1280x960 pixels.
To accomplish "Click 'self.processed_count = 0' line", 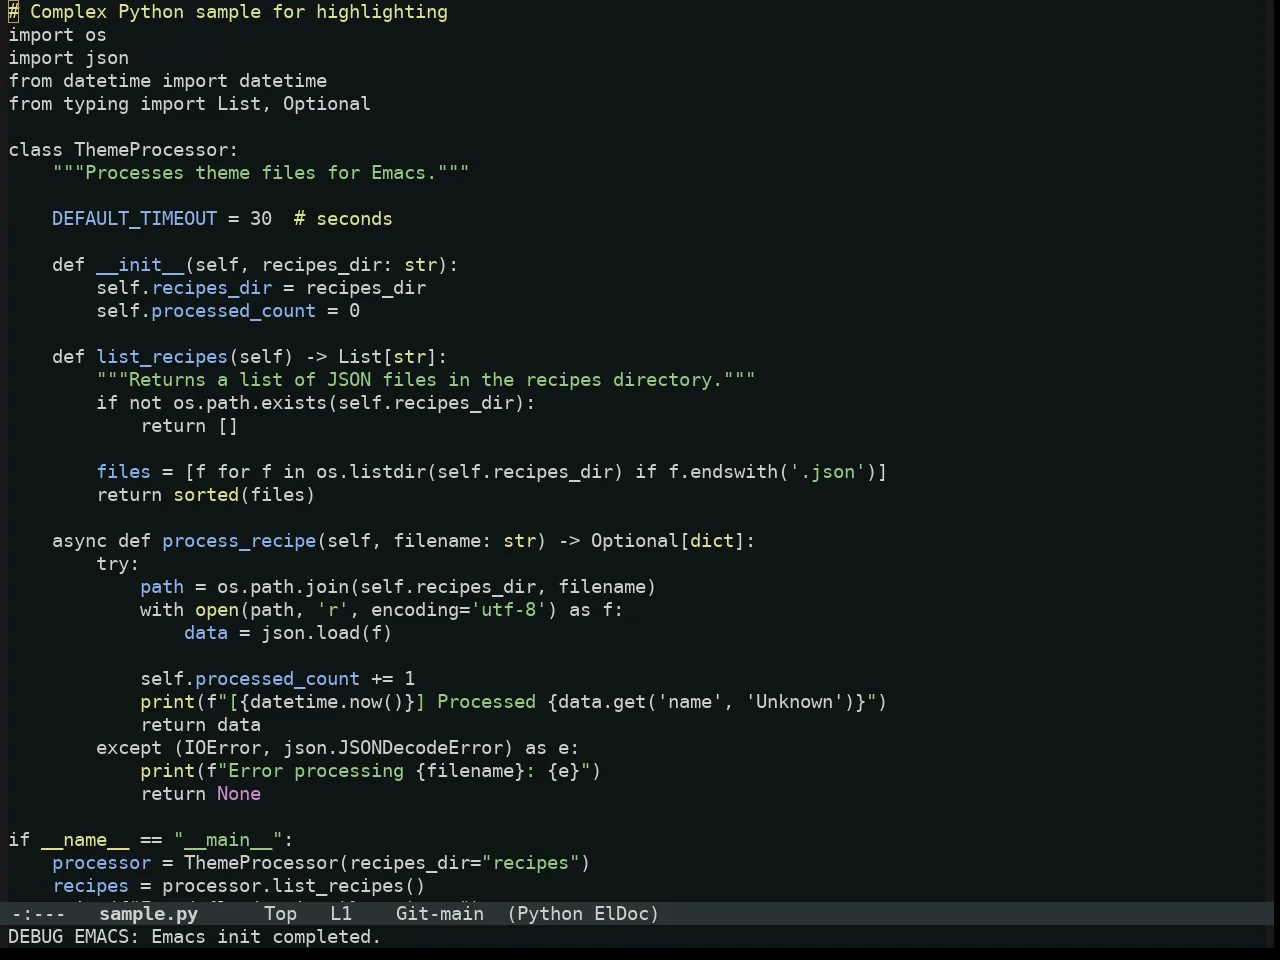I will [228, 311].
